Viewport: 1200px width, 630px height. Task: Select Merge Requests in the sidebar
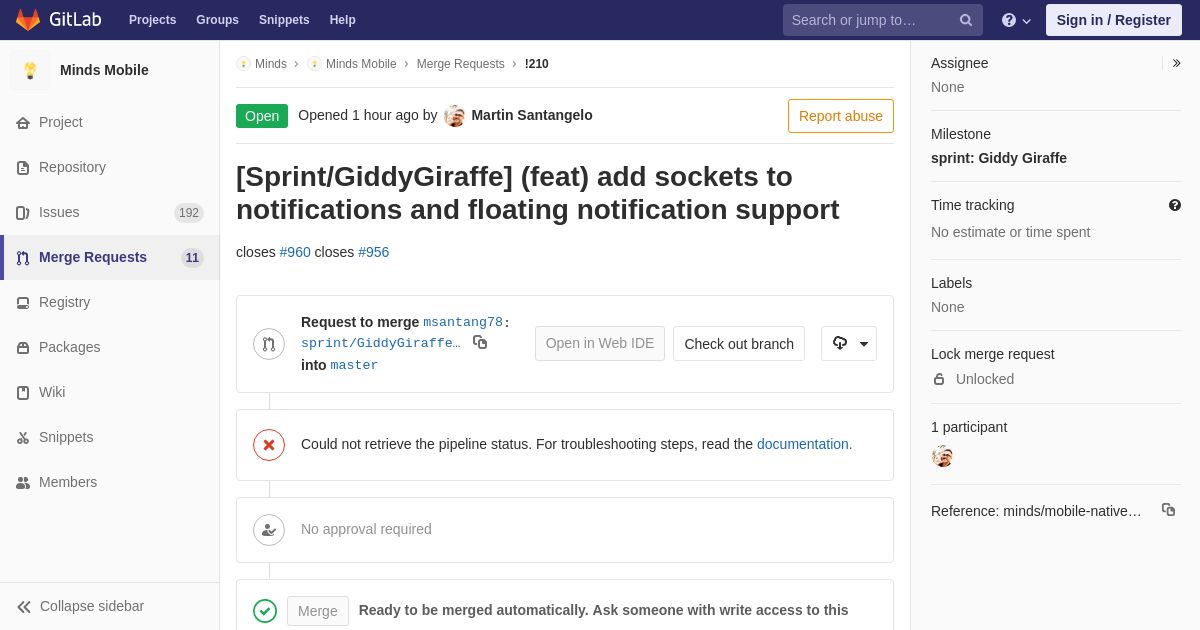[109, 257]
